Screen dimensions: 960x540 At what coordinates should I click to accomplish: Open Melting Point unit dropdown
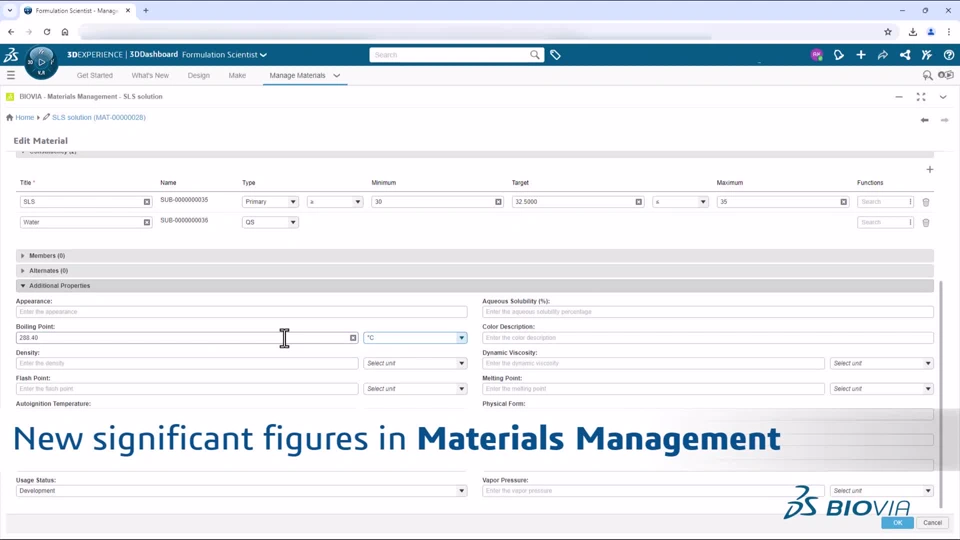tap(882, 389)
